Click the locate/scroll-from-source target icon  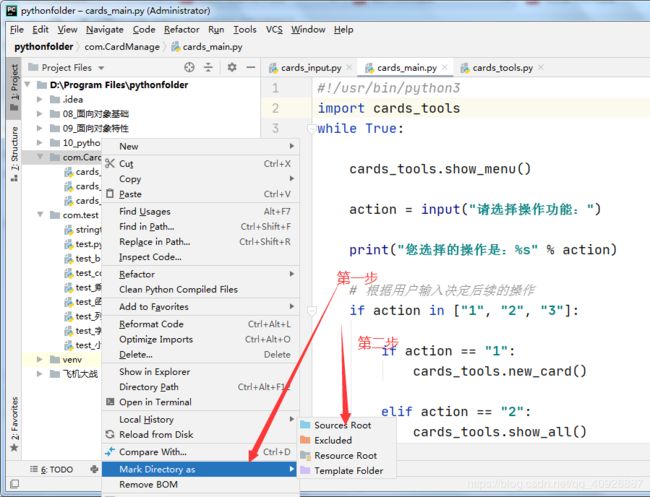[189, 67]
